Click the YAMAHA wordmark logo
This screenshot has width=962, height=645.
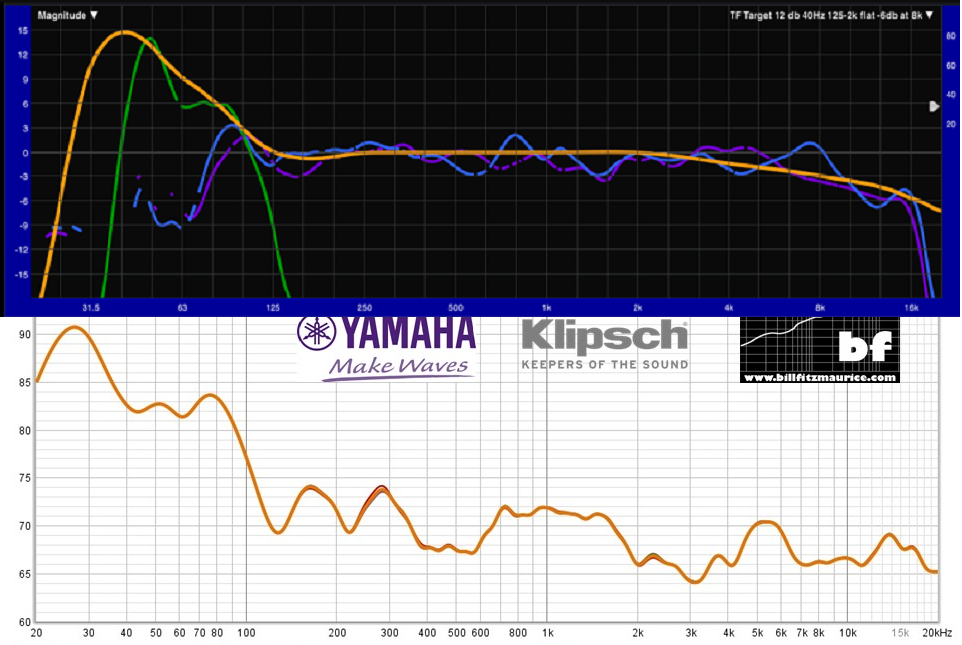point(410,333)
